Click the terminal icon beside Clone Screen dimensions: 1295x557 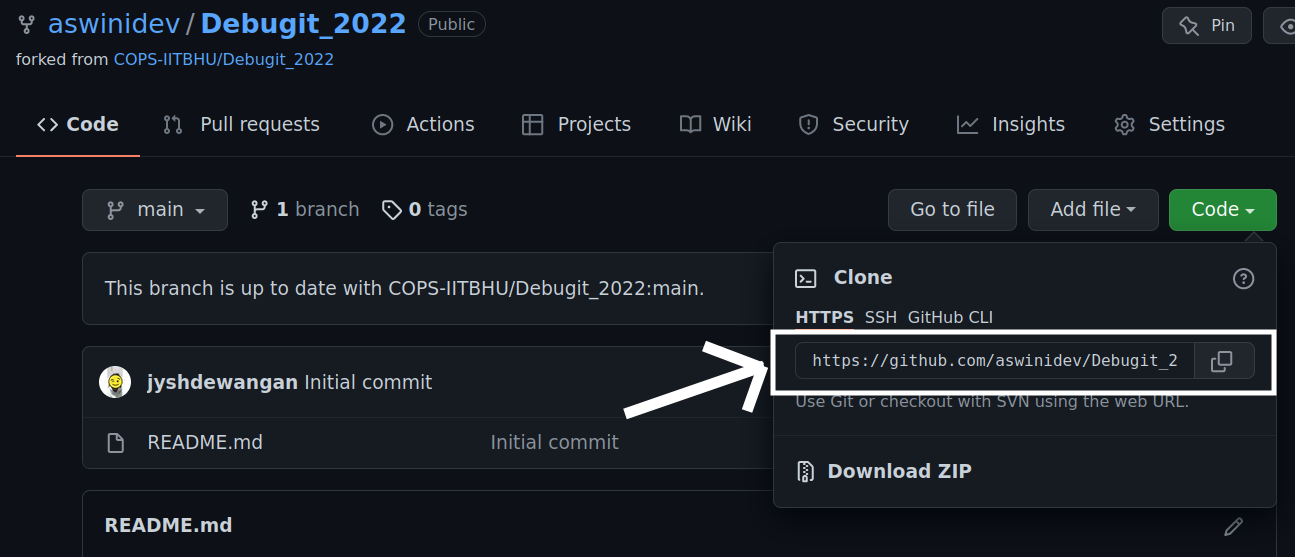805,278
